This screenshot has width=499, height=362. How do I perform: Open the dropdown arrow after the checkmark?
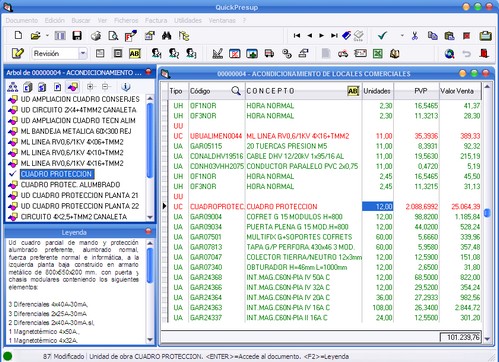pos(402,35)
